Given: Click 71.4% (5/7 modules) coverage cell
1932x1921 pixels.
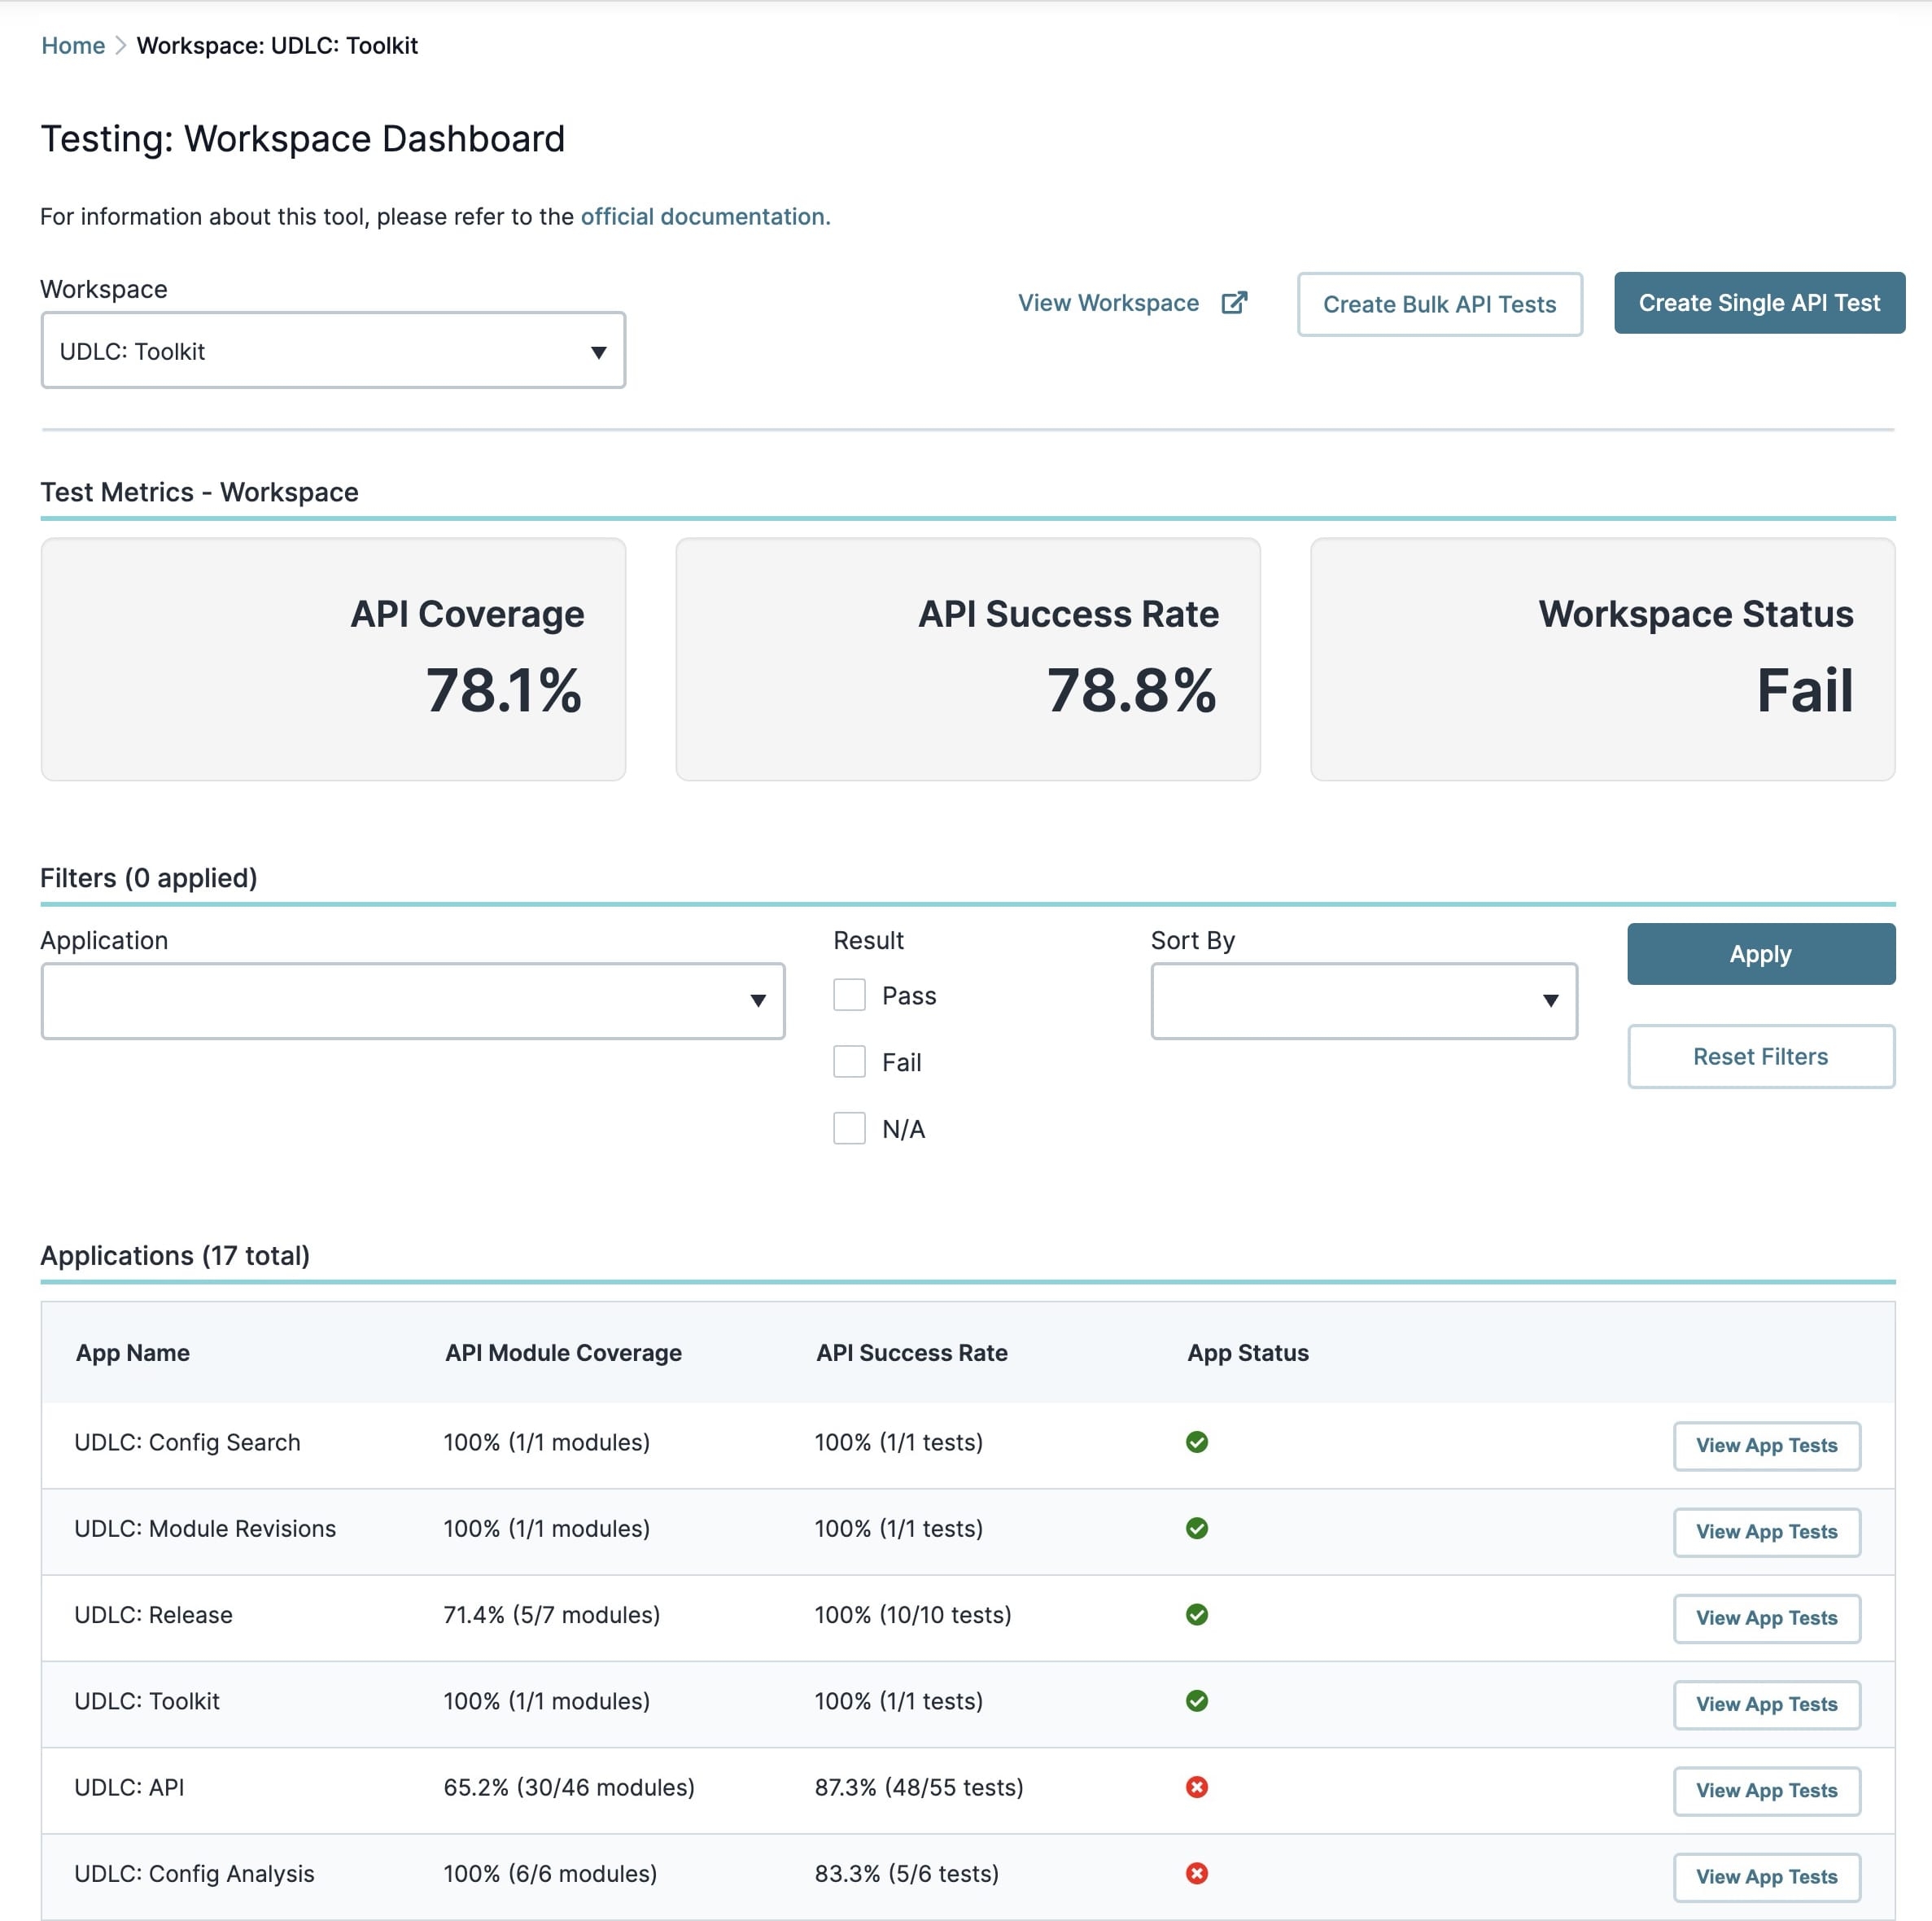Looking at the screenshot, I should click(552, 1613).
